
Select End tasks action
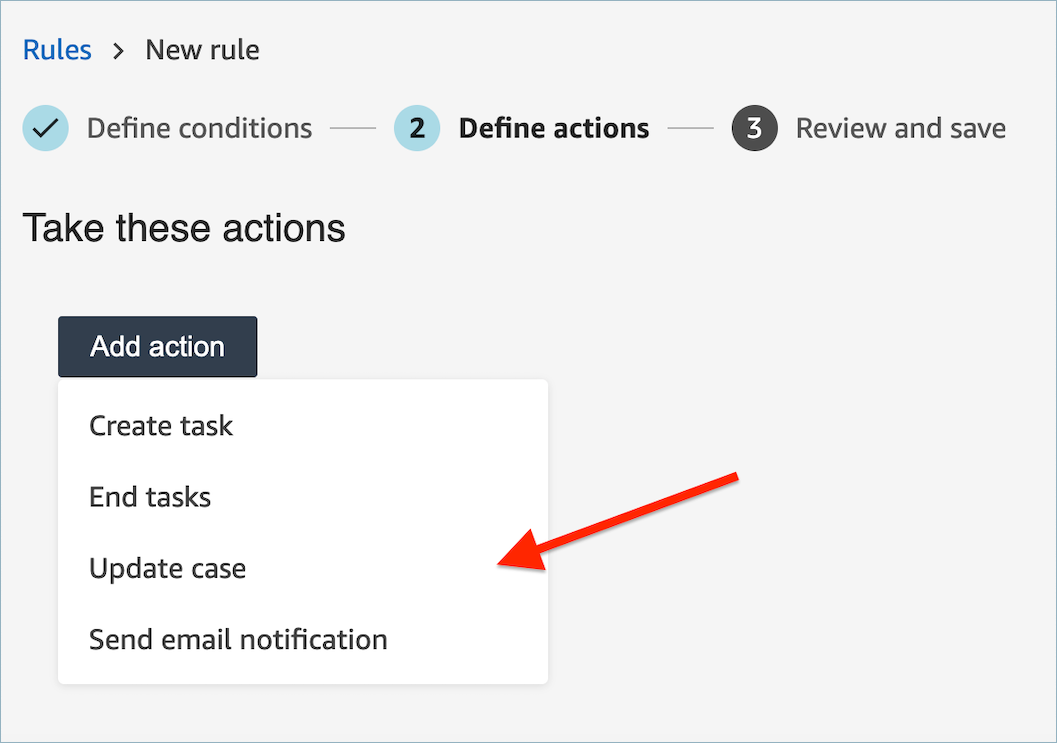click(150, 497)
